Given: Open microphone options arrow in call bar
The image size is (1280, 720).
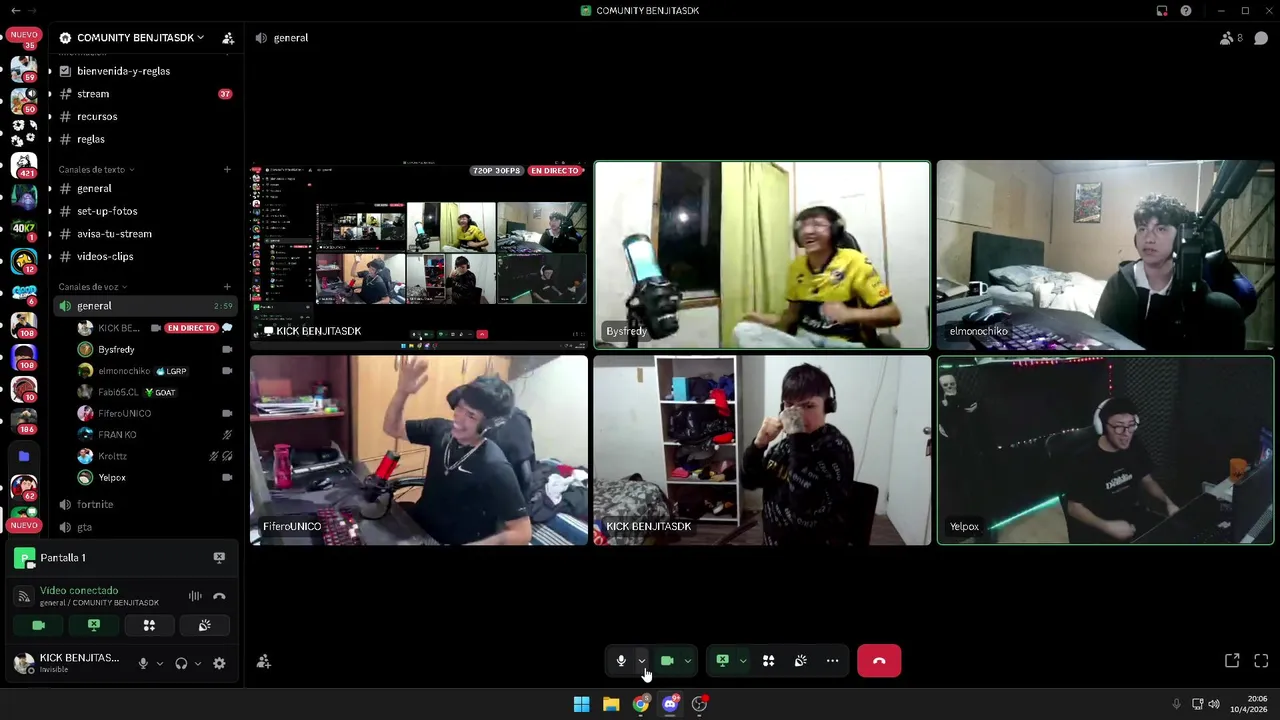Looking at the screenshot, I should [x=642, y=661].
